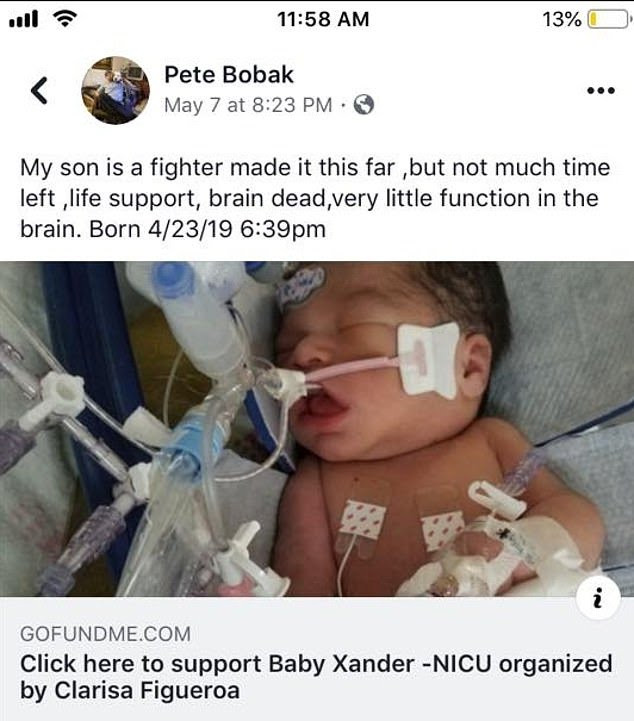Tap the info icon on the photo

click(597, 598)
